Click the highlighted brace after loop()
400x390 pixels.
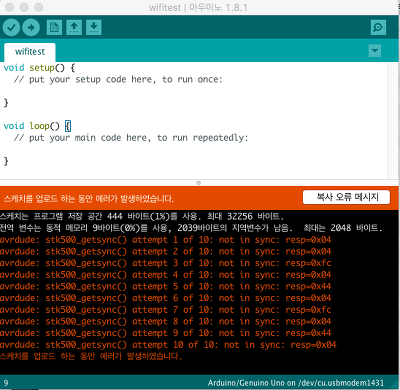(68, 126)
